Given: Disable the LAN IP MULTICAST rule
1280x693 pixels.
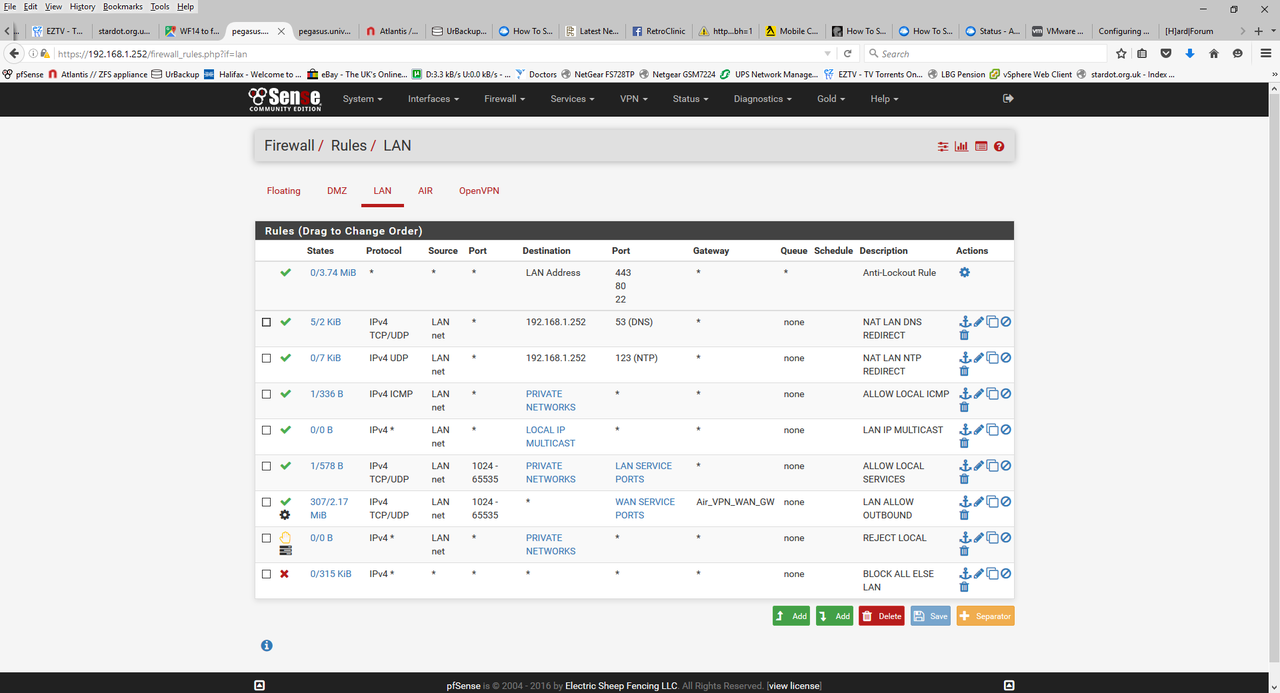Looking at the screenshot, I should [x=1006, y=430].
